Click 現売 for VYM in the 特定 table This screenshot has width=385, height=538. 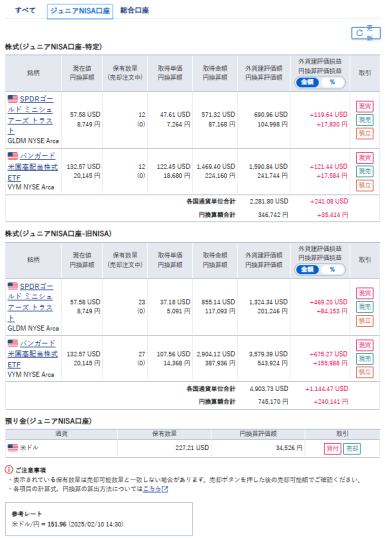tap(364, 171)
